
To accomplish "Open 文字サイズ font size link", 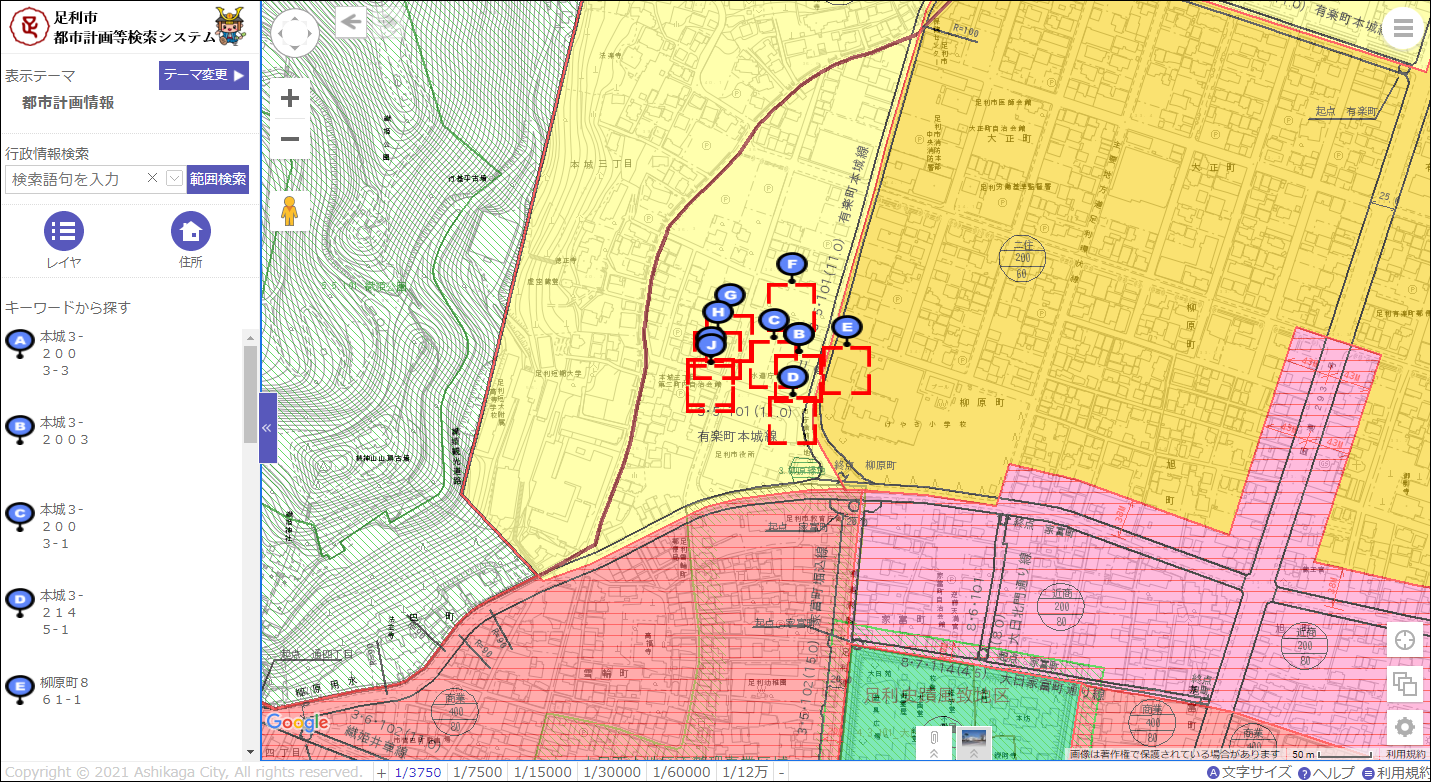I will [1249, 772].
